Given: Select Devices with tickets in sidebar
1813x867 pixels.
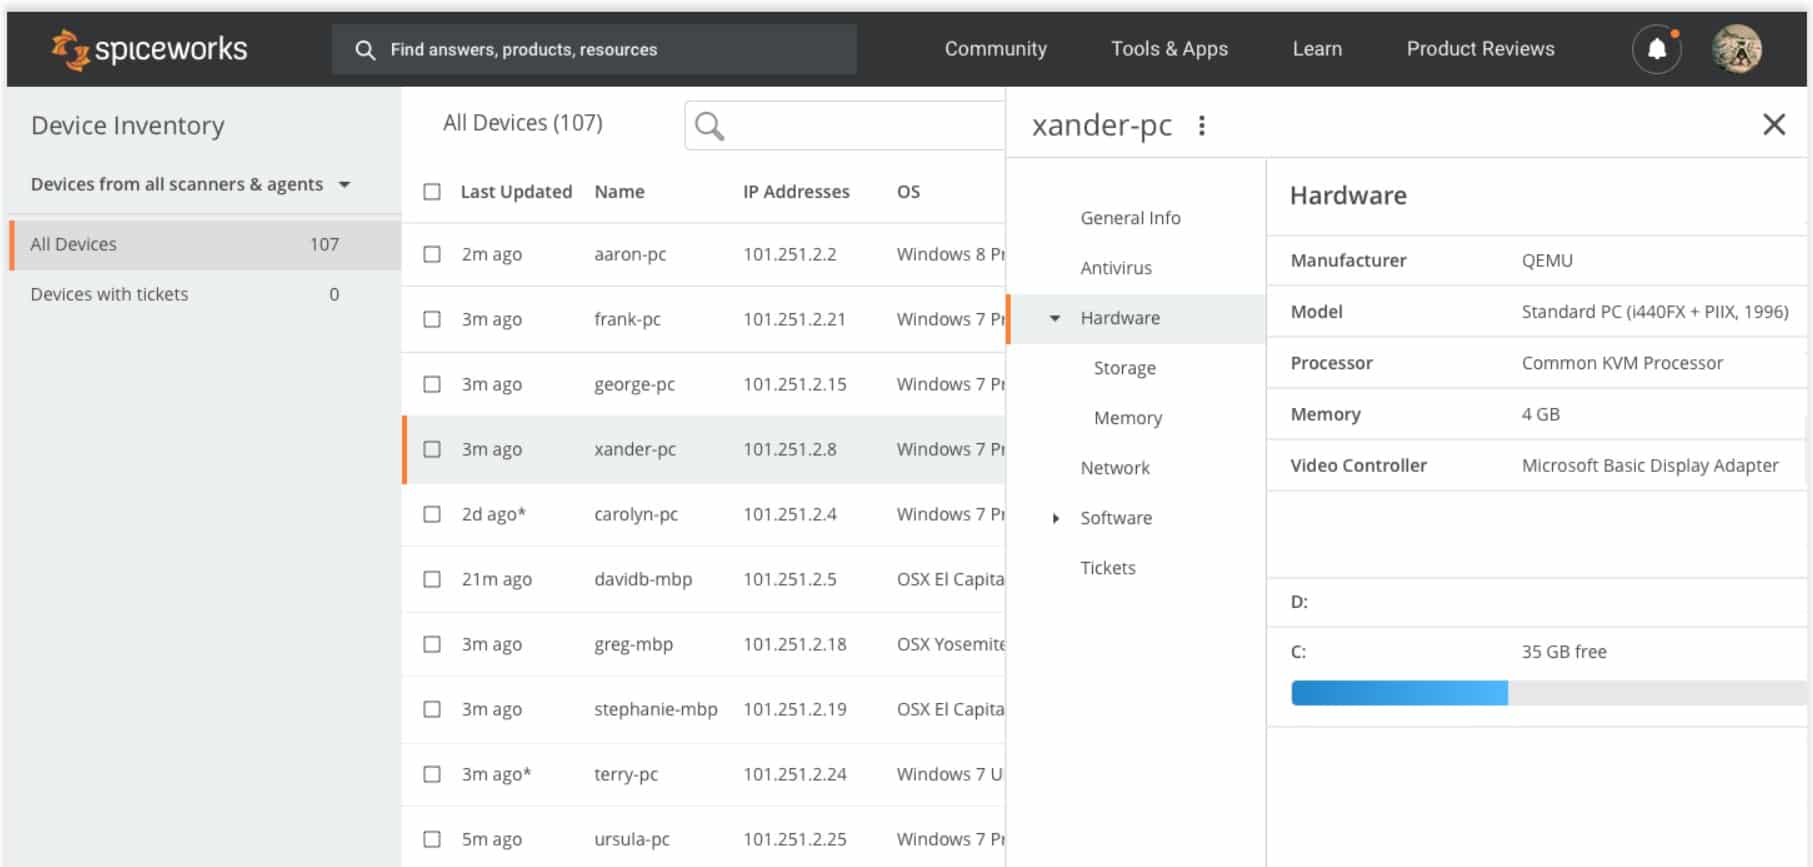Looking at the screenshot, I should (x=205, y=294).
